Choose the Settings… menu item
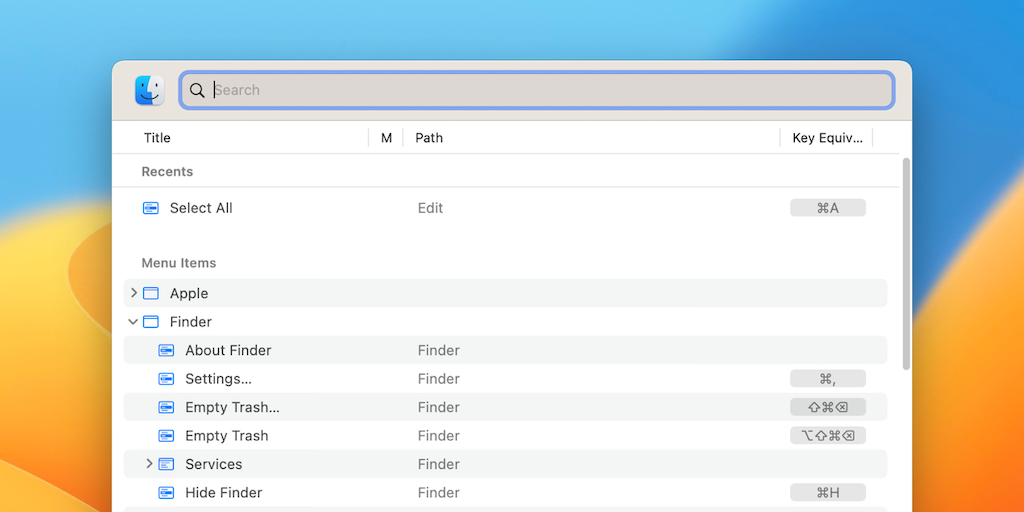The height and width of the screenshot is (512, 1024). [x=218, y=379]
